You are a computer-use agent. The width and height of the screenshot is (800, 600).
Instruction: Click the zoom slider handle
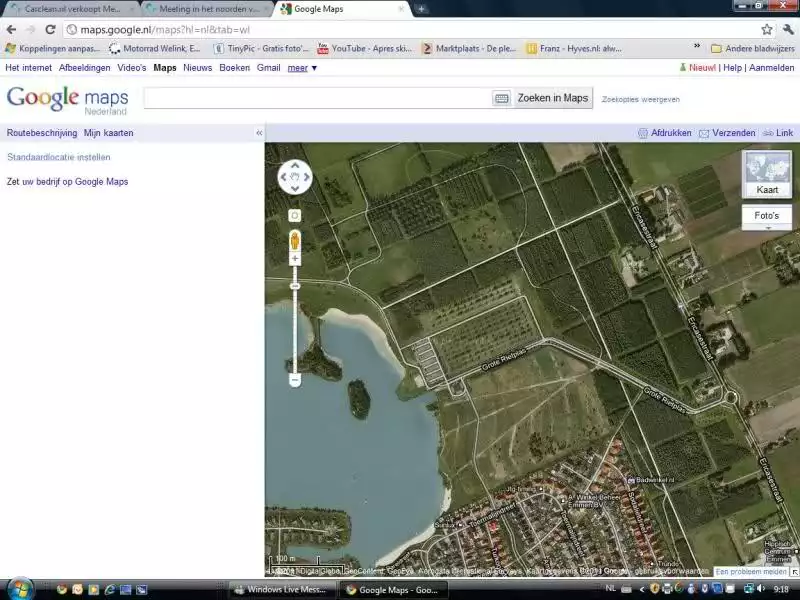295,286
